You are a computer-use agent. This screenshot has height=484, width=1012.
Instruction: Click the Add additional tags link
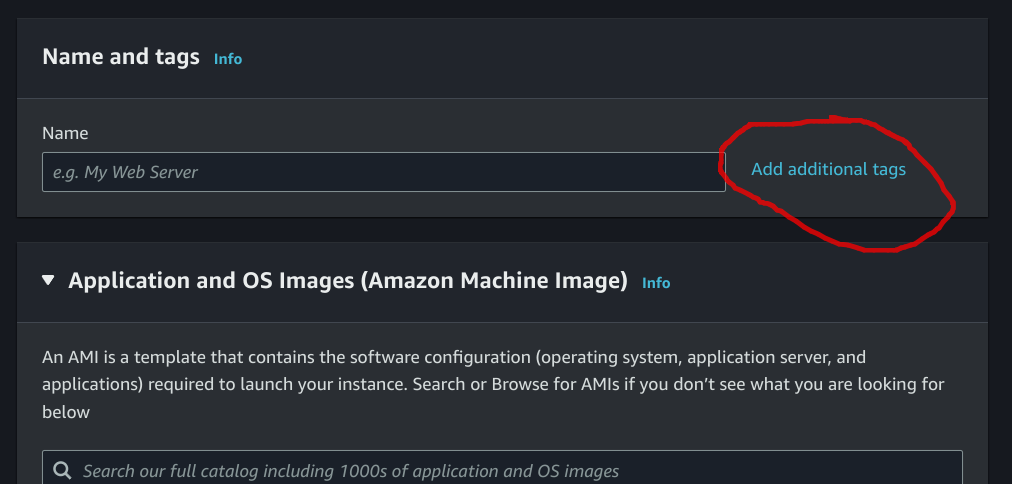(828, 169)
